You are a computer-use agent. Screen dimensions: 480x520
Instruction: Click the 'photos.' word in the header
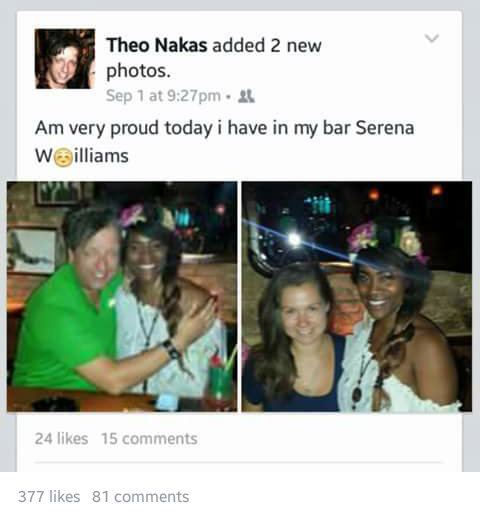138,71
